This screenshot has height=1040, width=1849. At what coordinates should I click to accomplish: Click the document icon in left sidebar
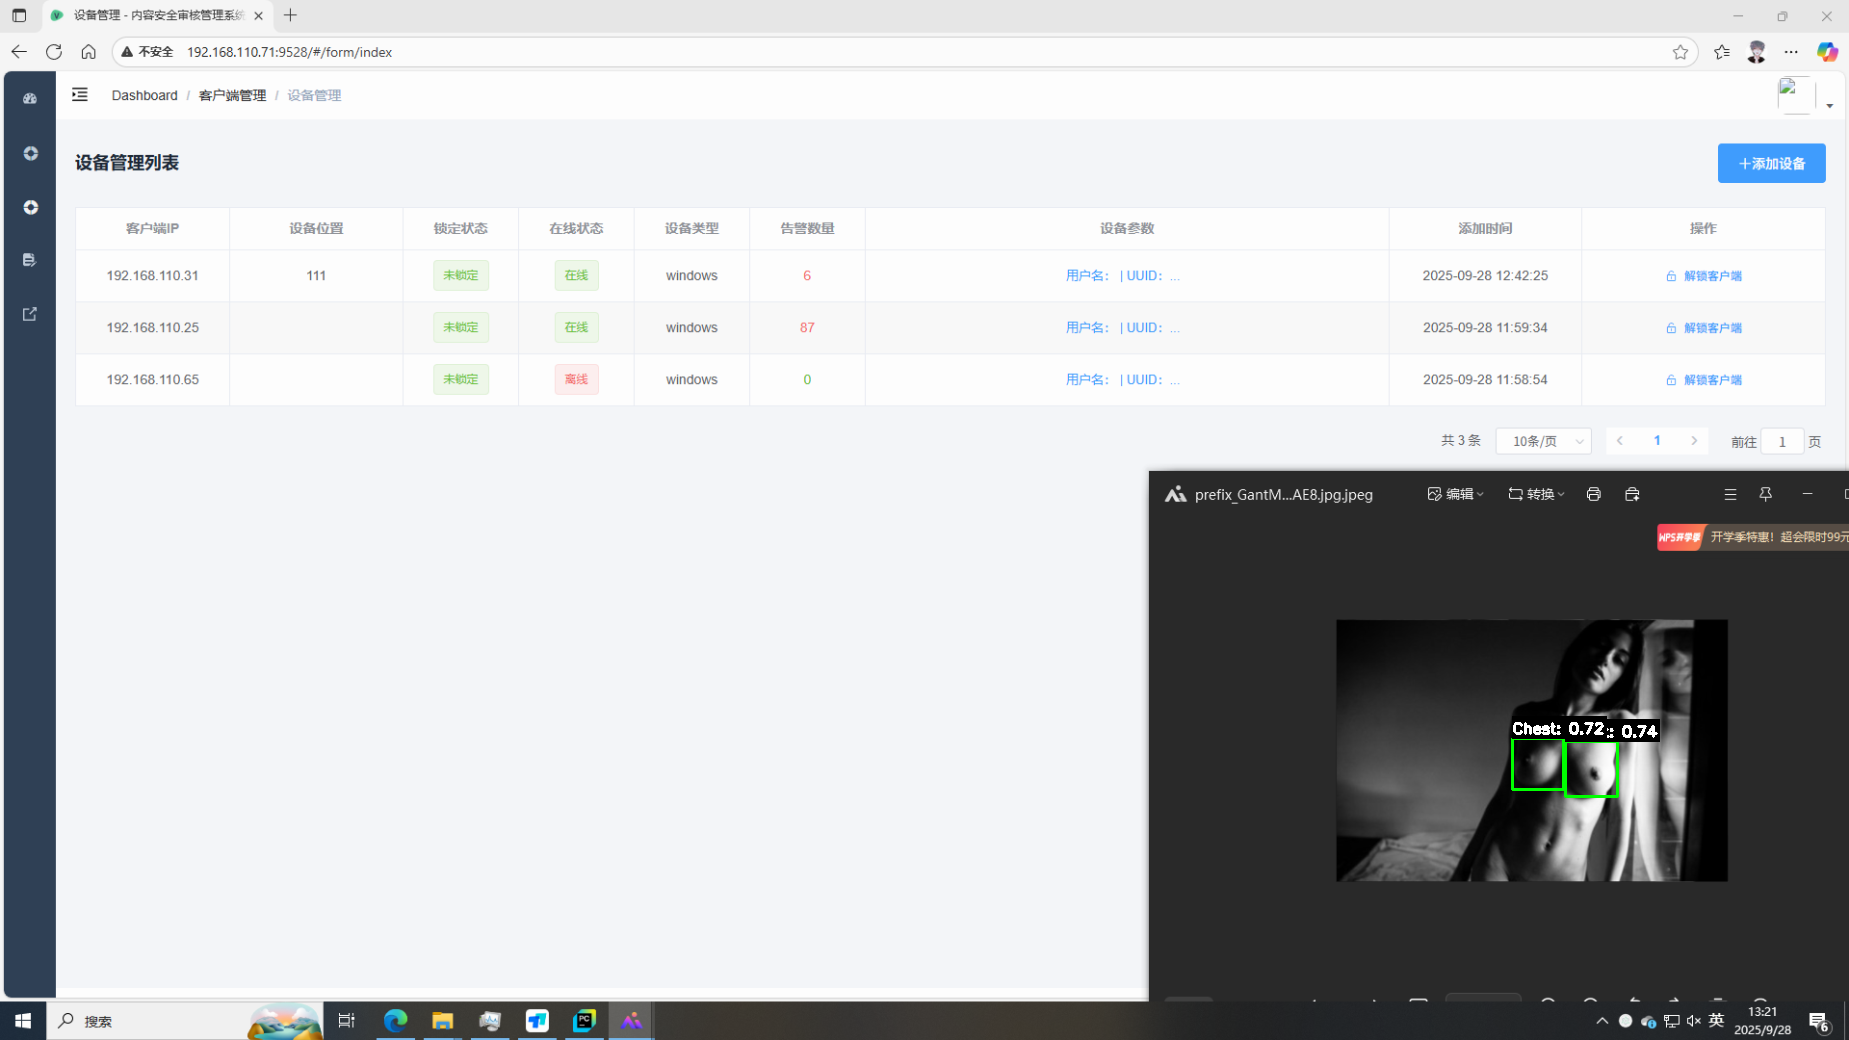[30, 260]
